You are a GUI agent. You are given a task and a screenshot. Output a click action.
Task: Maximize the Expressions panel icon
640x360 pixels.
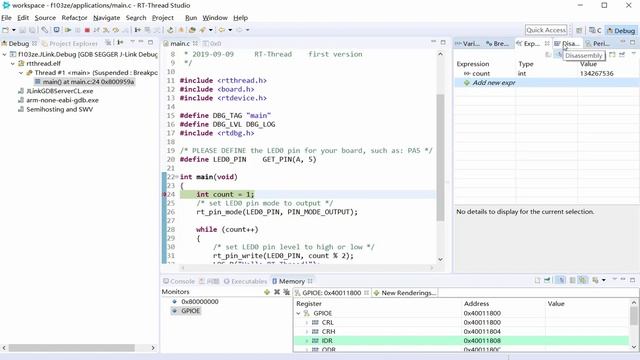click(x=632, y=42)
